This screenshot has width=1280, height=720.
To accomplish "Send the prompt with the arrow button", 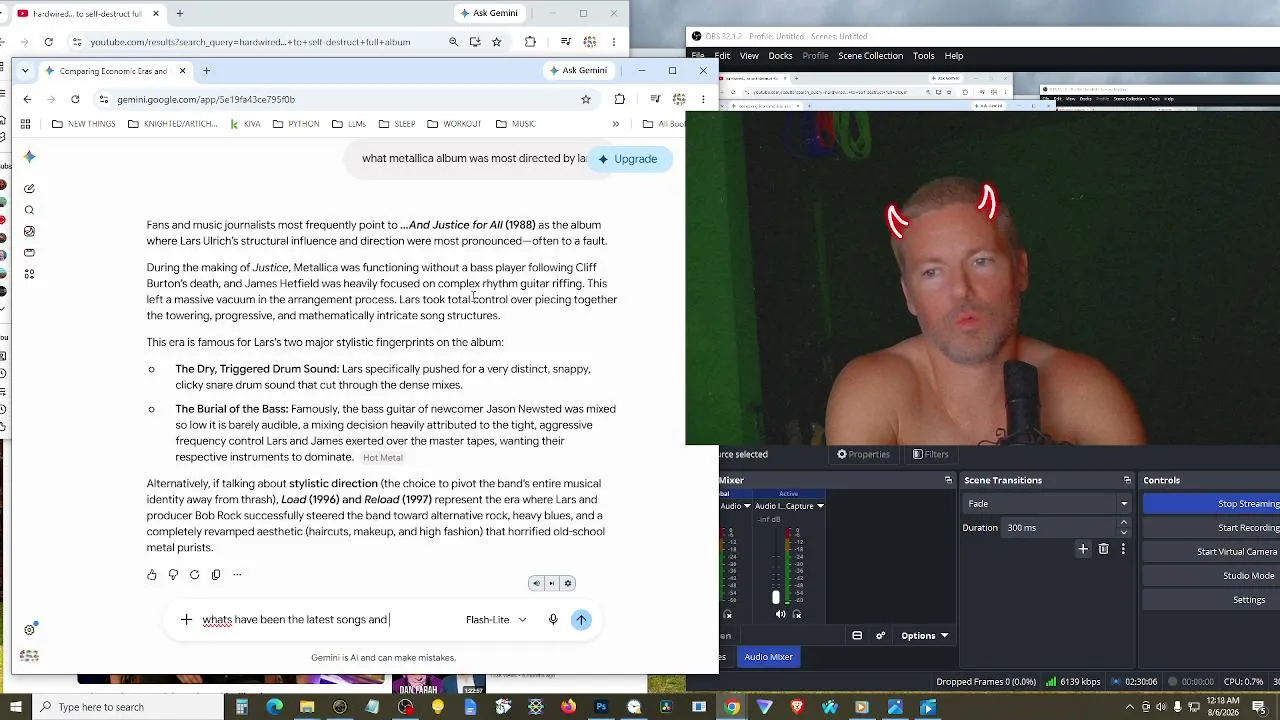I will click(581, 620).
